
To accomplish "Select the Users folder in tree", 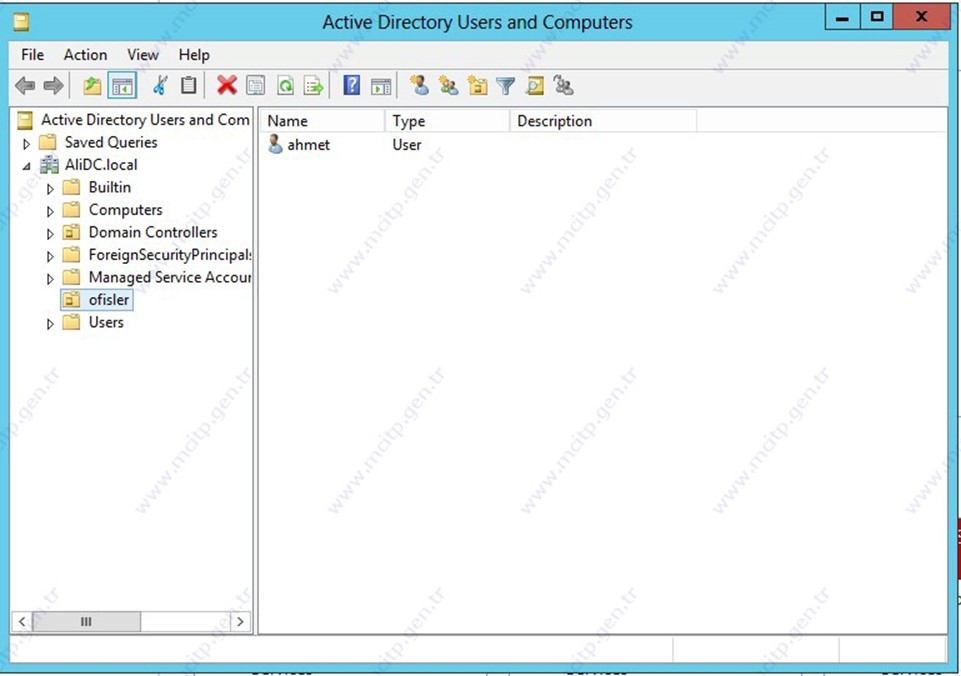I will [x=106, y=322].
